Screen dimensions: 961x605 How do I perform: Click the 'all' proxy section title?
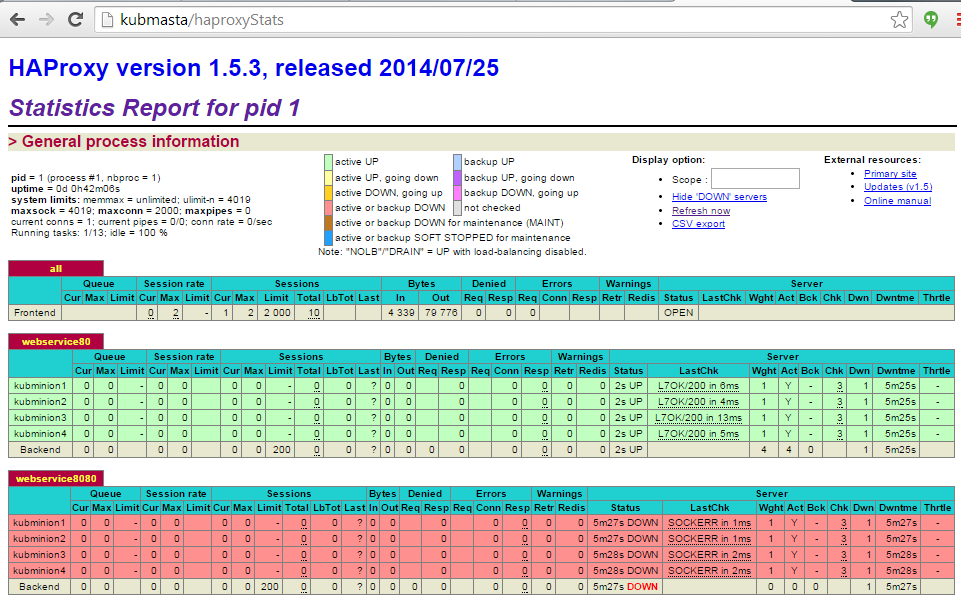pyautogui.click(x=55, y=268)
